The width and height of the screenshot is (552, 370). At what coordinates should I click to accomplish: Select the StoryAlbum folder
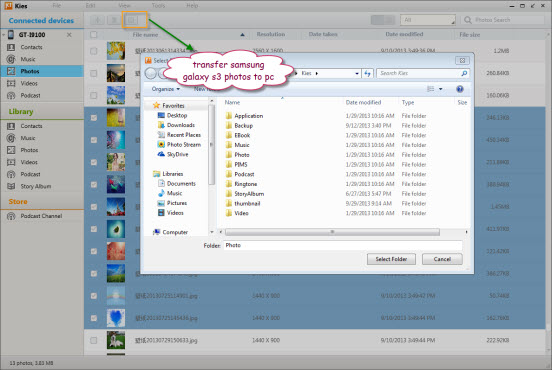[x=249, y=194]
